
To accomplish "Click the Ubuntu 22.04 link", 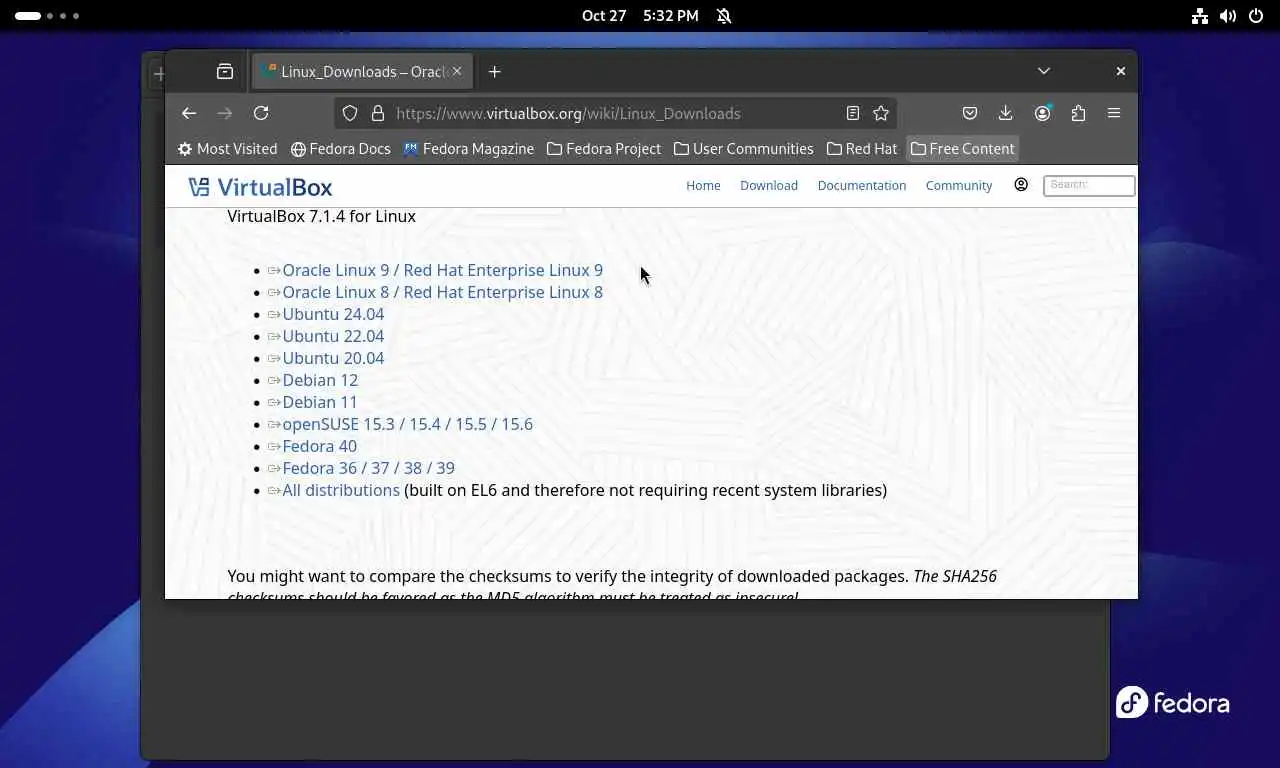I will tap(333, 336).
